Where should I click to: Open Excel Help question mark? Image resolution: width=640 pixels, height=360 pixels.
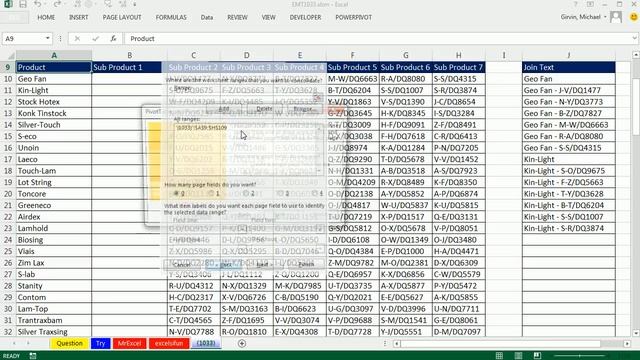click(575, 4)
